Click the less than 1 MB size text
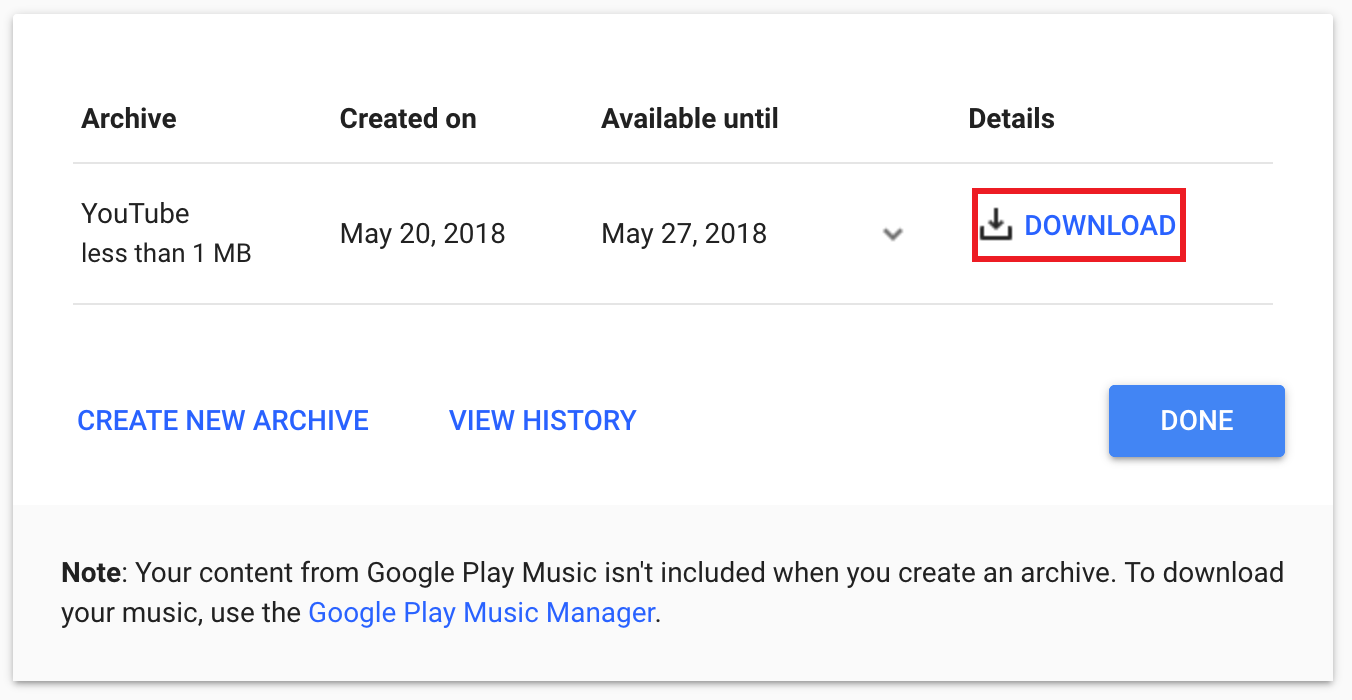The width and height of the screenshot is (1352, 700). (x=166, y=254)
